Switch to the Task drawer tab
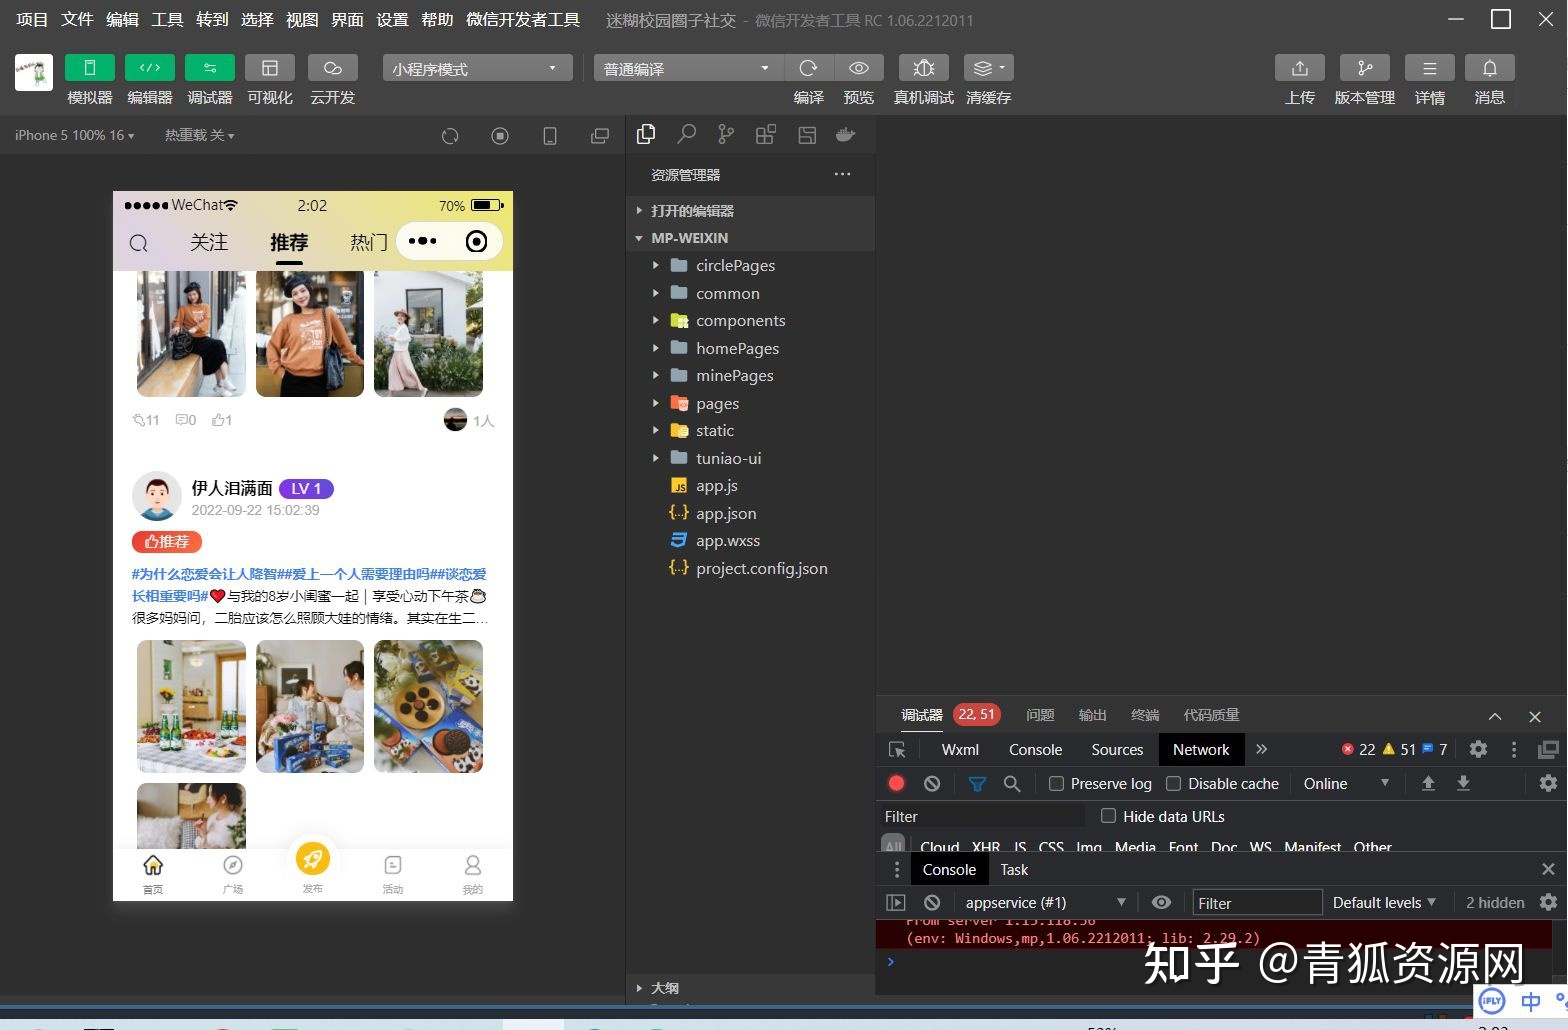 pos(1014,869)
